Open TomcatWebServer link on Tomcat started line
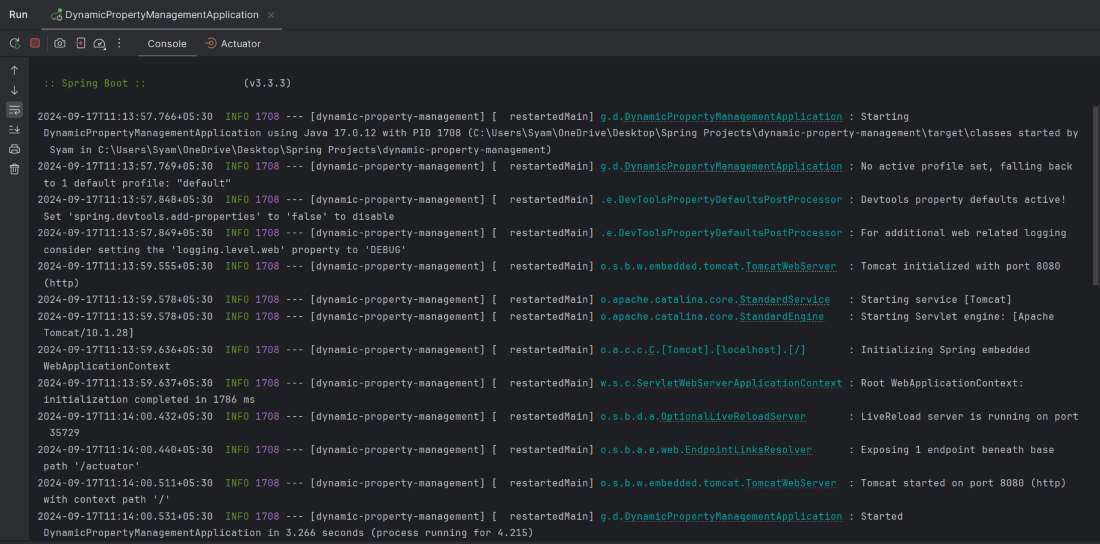Screen dimensions: 1100x544 pos(791,483)
